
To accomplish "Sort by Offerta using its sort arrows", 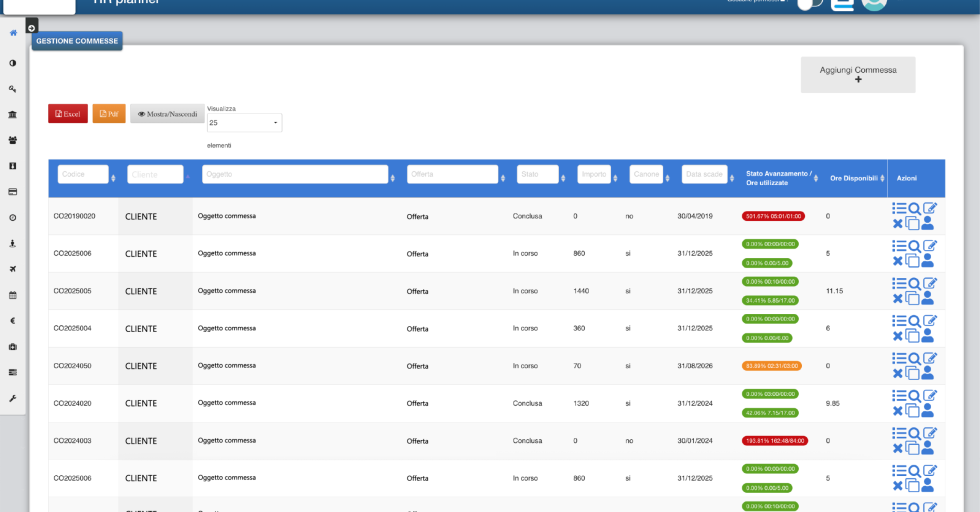I will click(x=502, y=178).
